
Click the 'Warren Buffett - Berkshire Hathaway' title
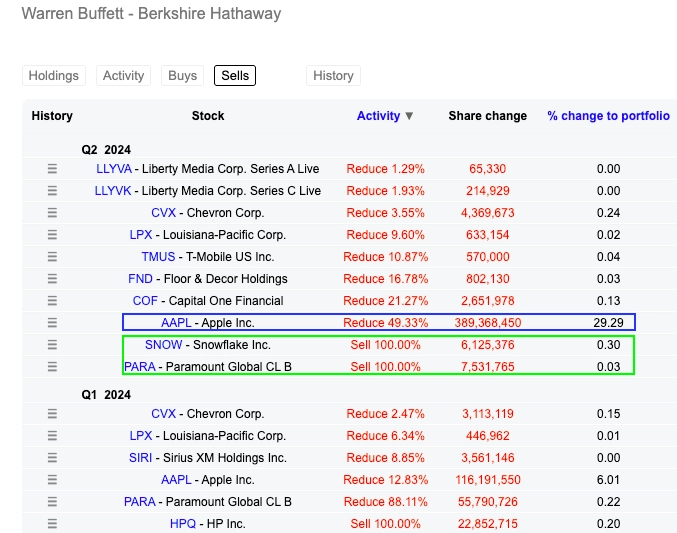tap(151, 13)
